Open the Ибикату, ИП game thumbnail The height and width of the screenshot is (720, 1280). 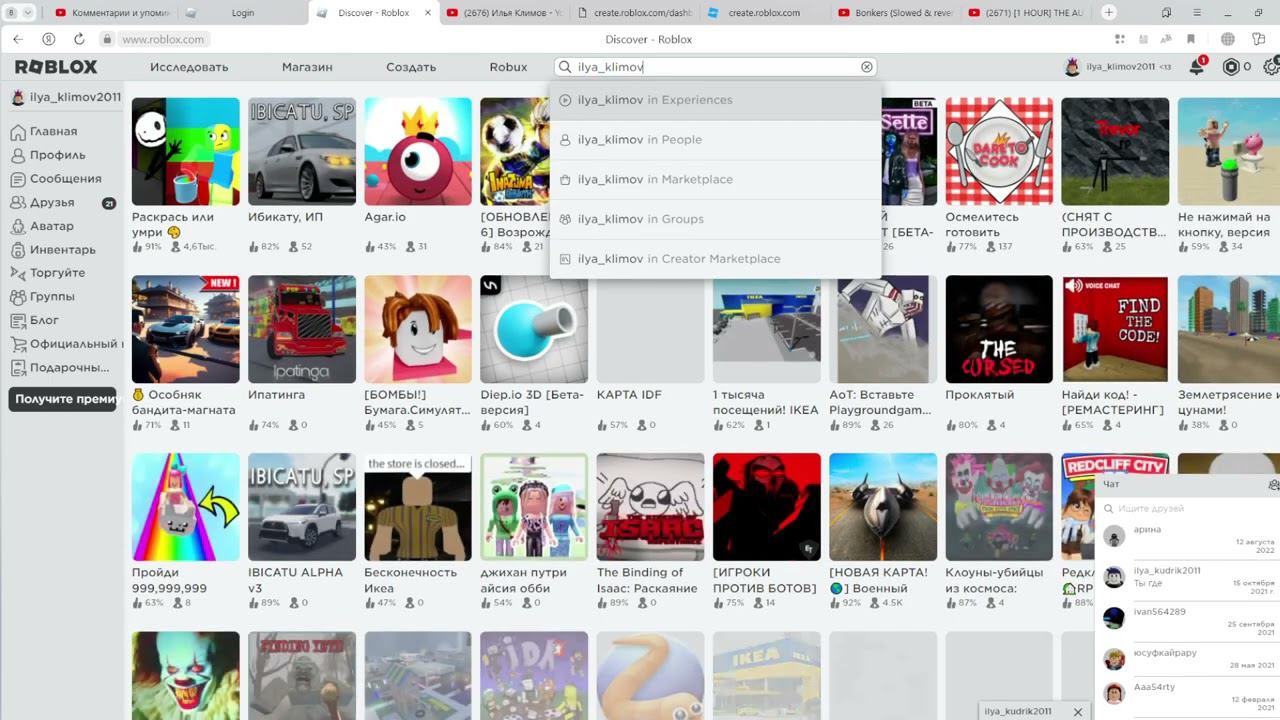302,151
